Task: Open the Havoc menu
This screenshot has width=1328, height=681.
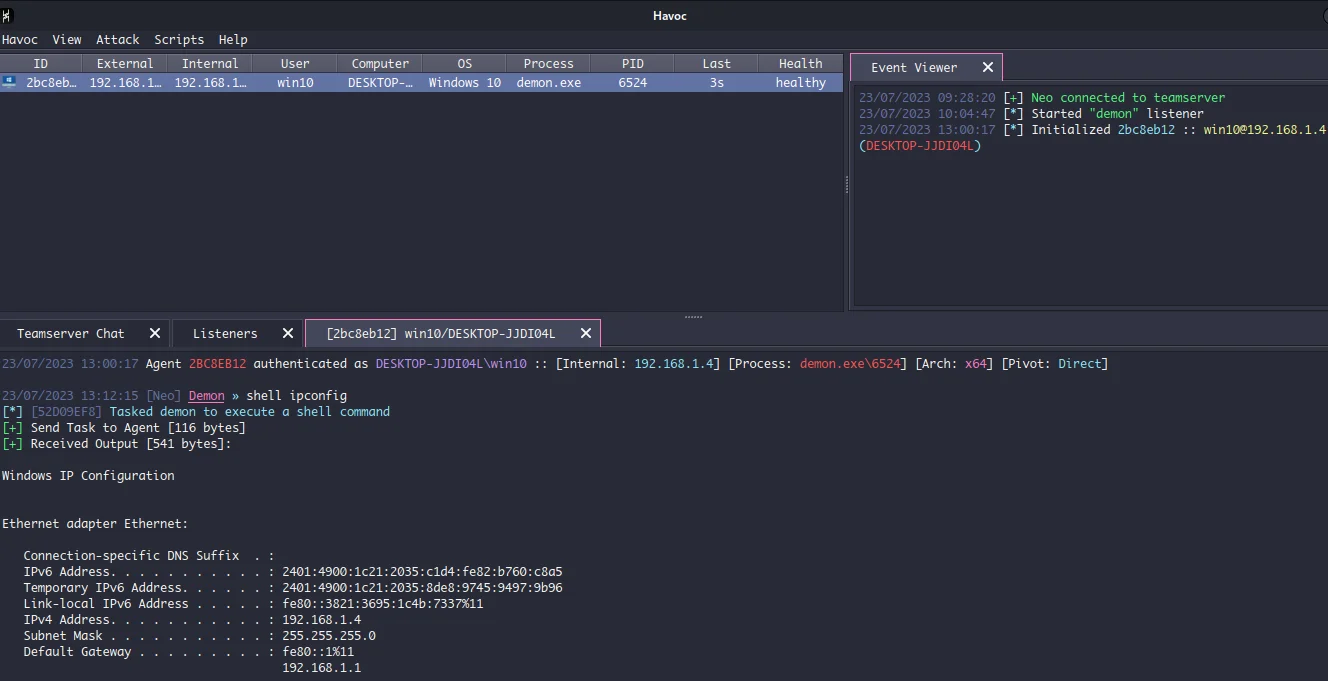Action: click(x=20, y=40)
